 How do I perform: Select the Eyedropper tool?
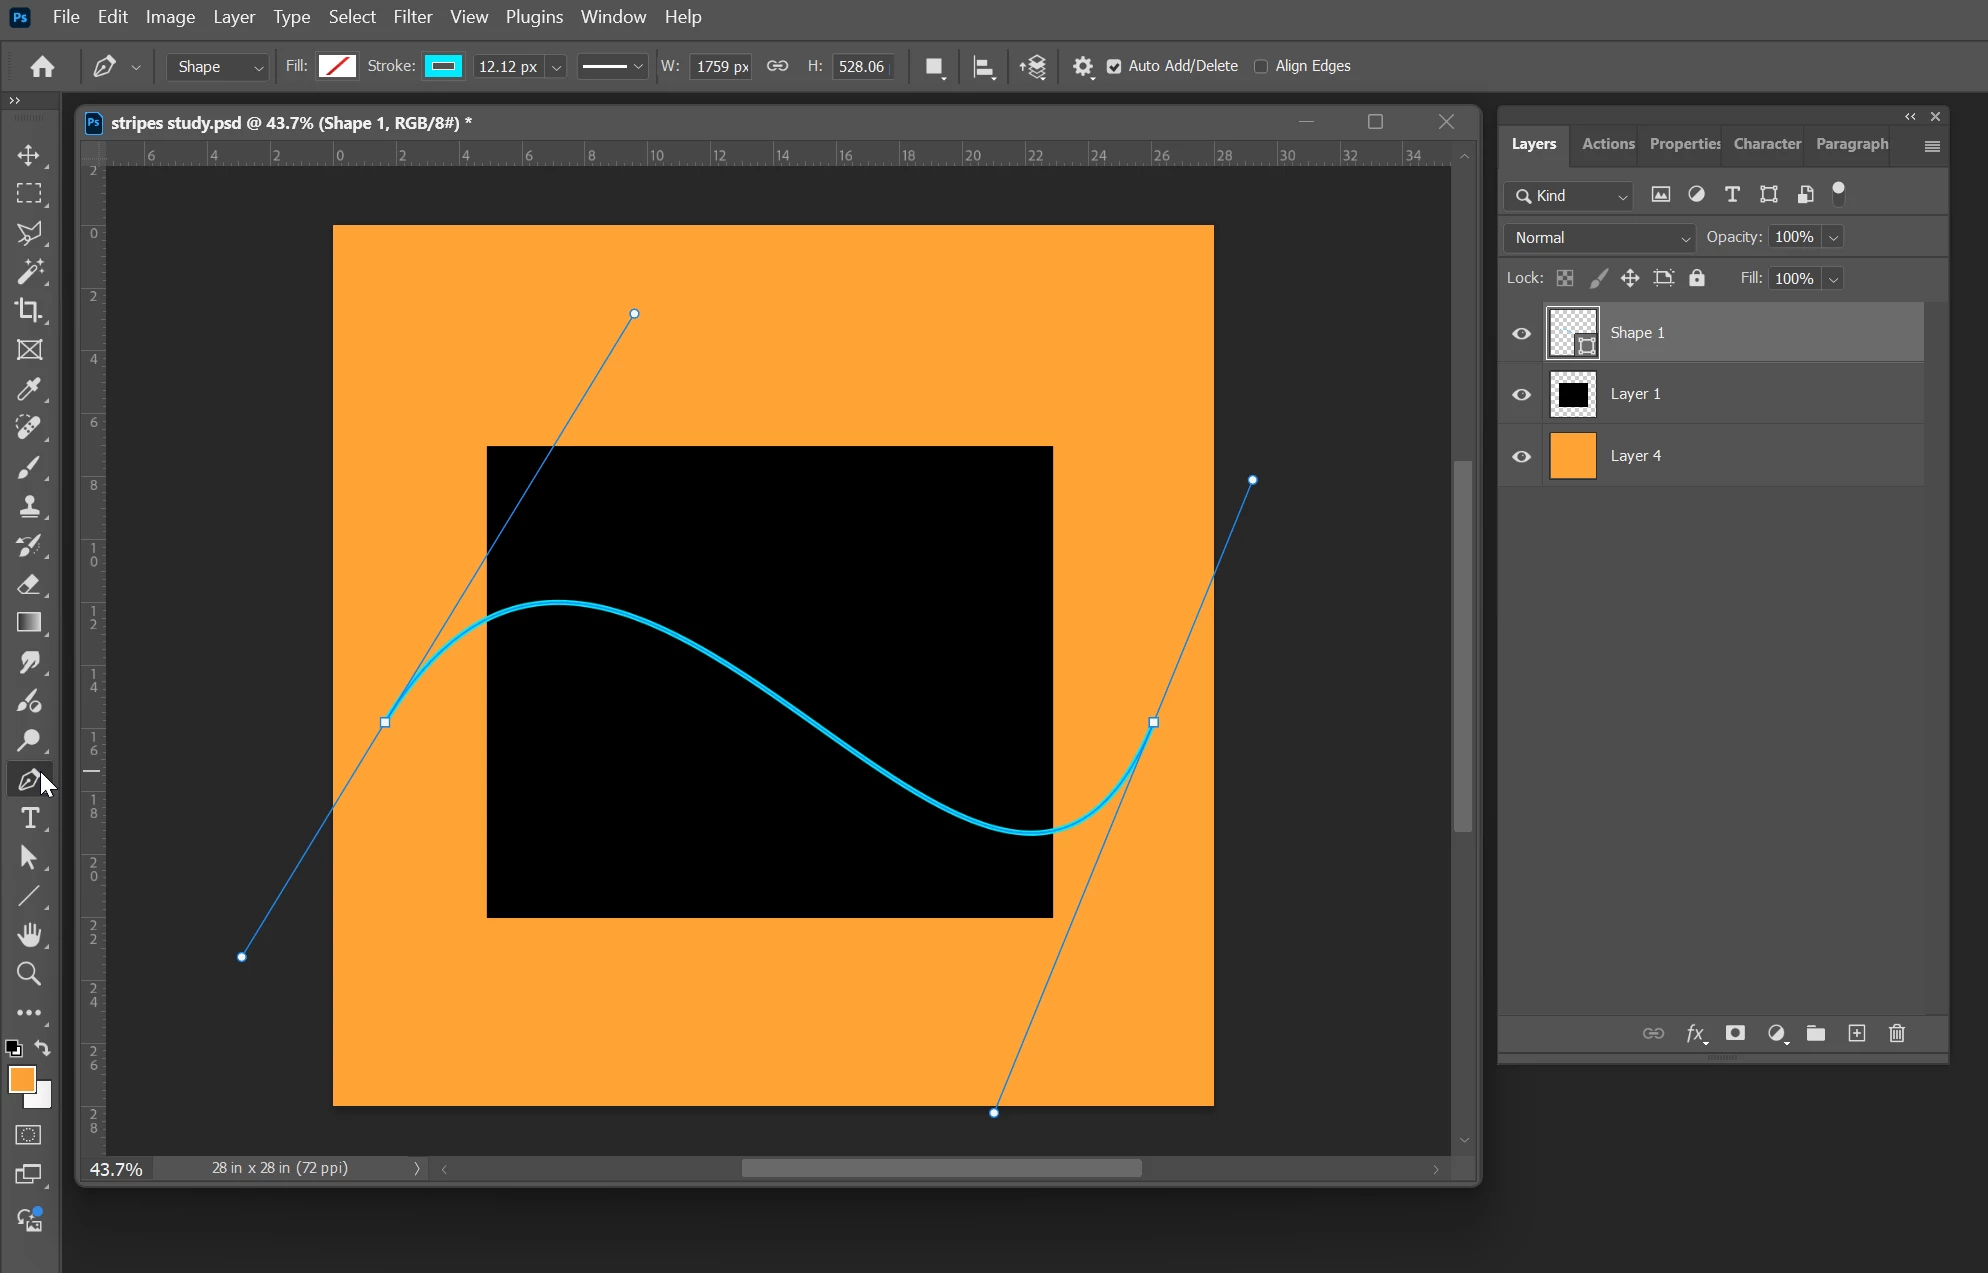(29, 389)
